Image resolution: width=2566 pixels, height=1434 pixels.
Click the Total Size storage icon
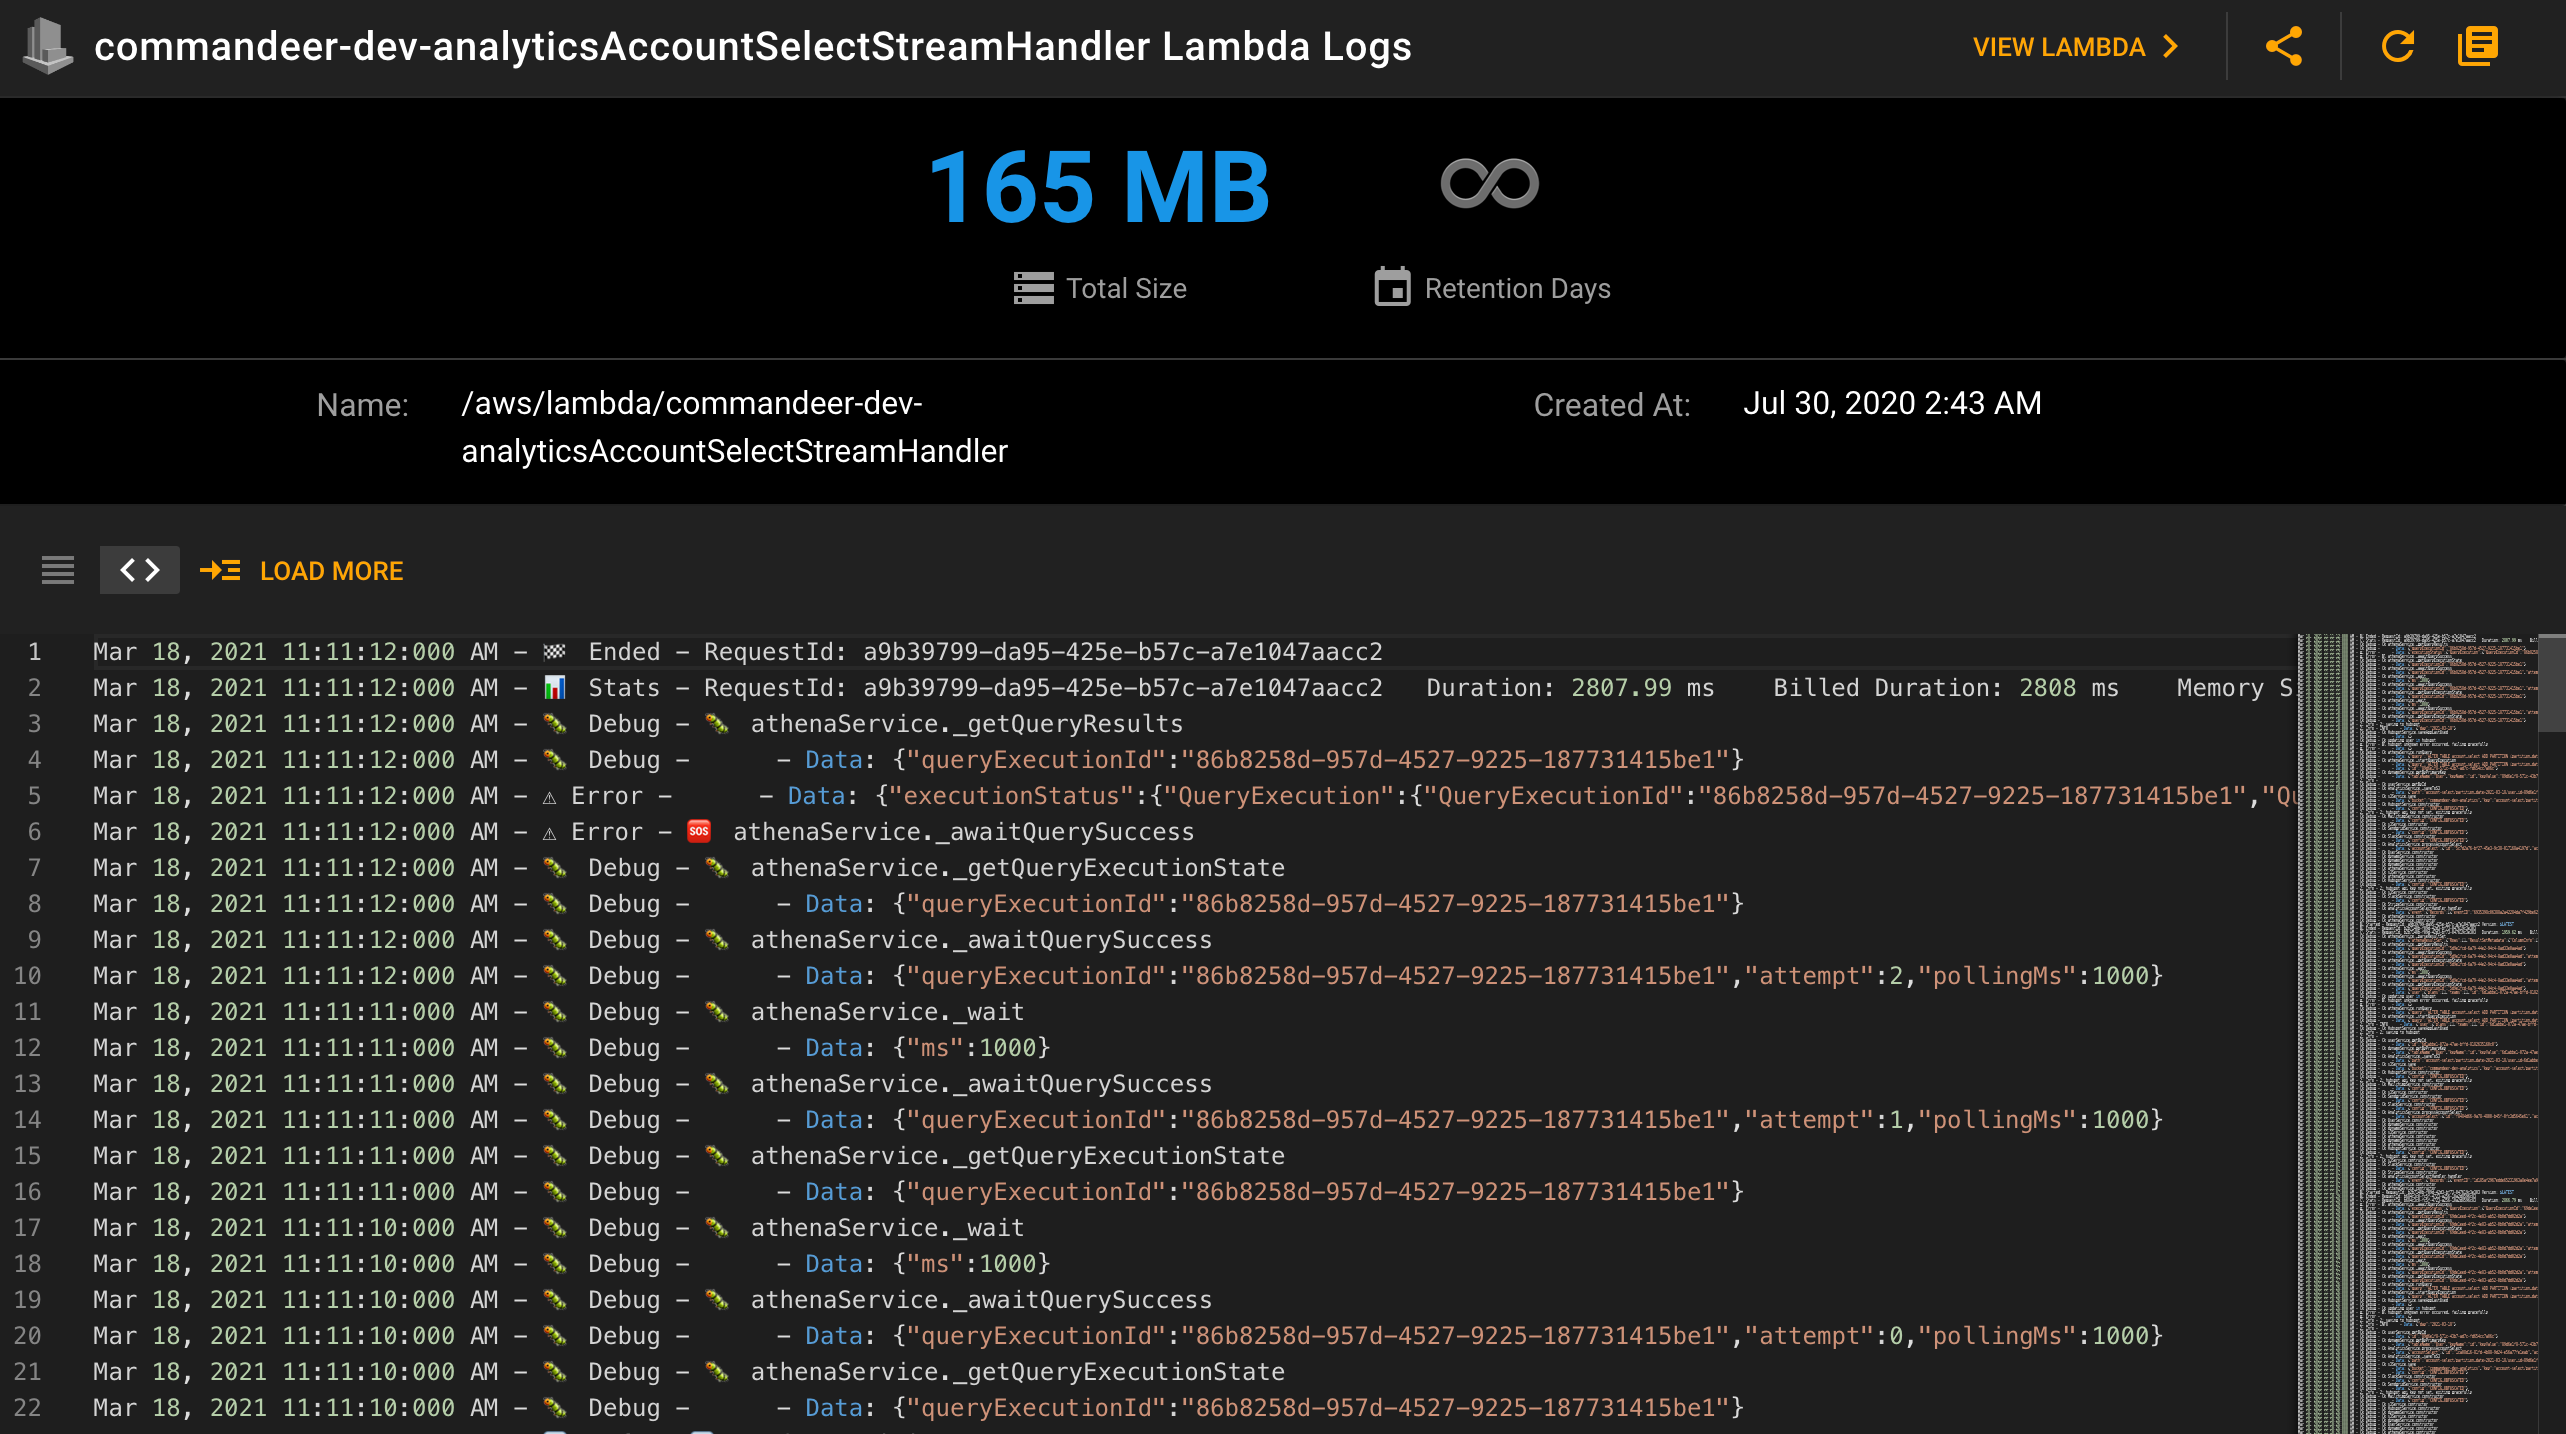pyautogui.click(x=1033, y=288)
